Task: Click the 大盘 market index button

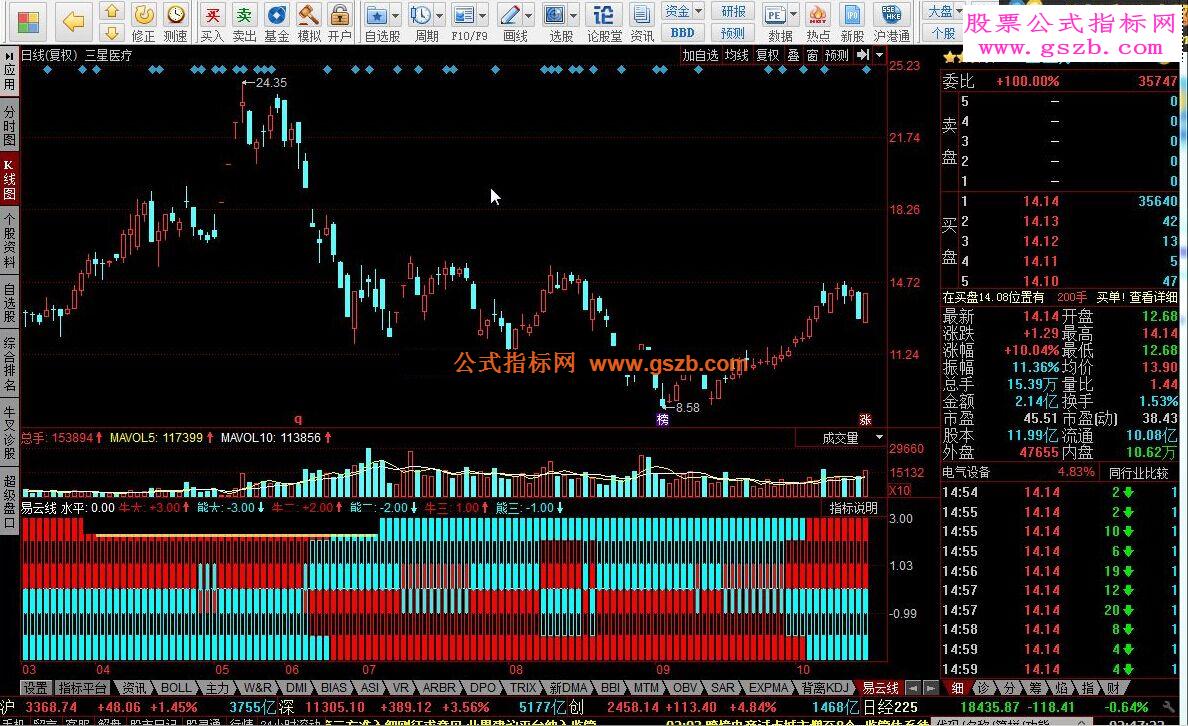Action: [943, 11]
